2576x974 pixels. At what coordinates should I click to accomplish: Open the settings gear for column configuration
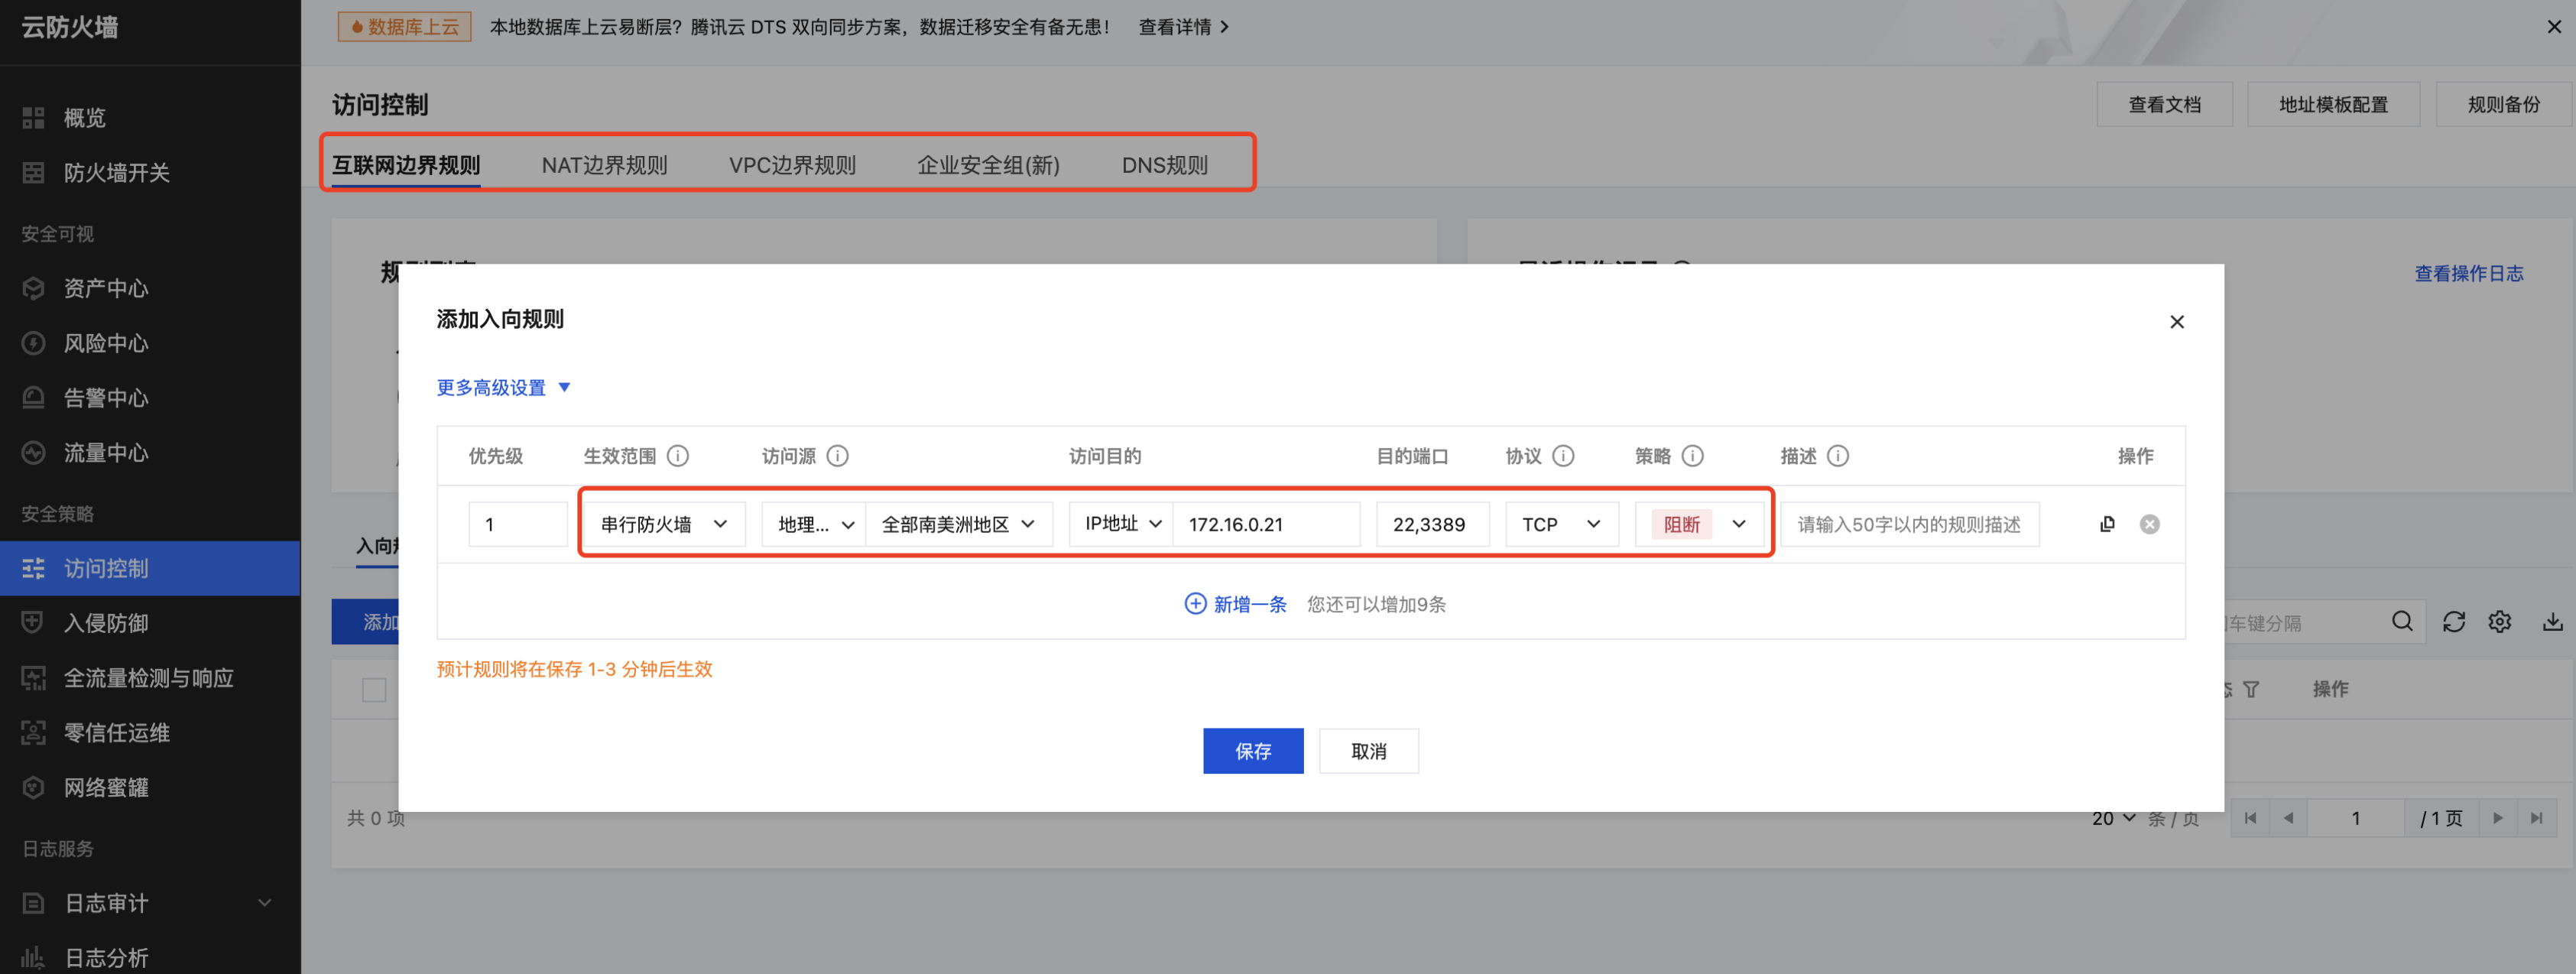pos(2500,621)
